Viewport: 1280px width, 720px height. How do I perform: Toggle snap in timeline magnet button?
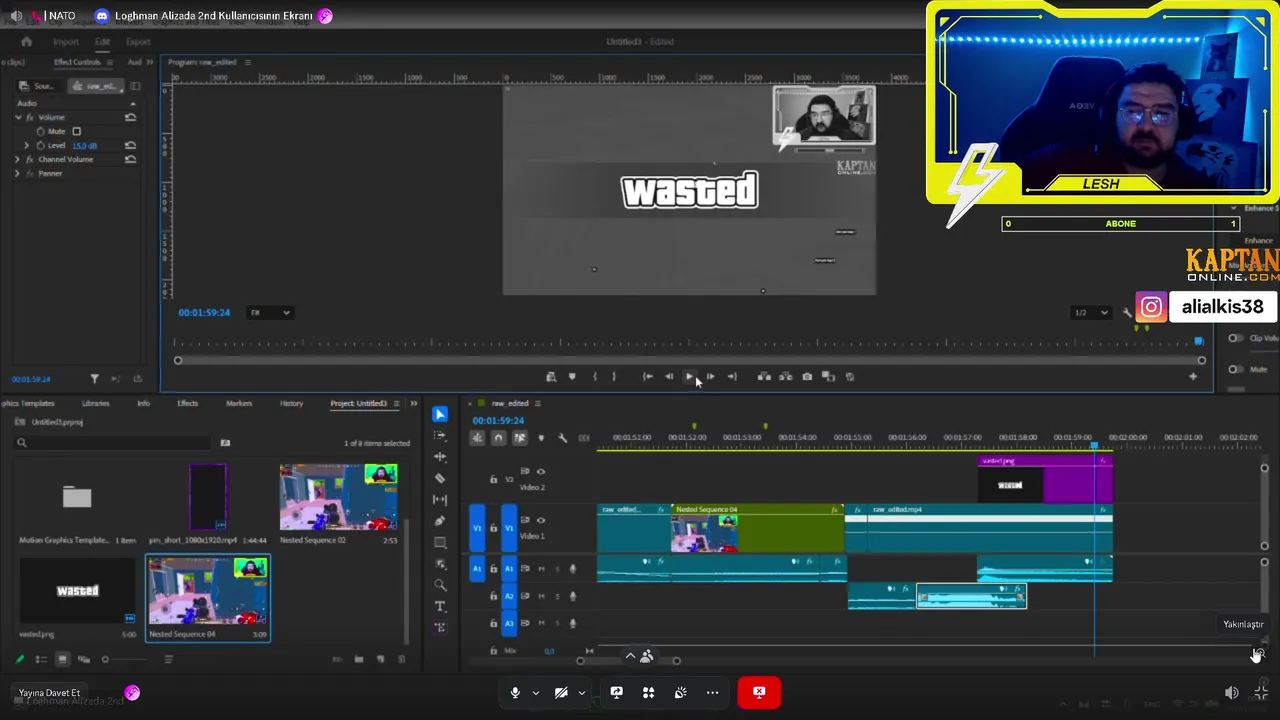coord(498,438)
